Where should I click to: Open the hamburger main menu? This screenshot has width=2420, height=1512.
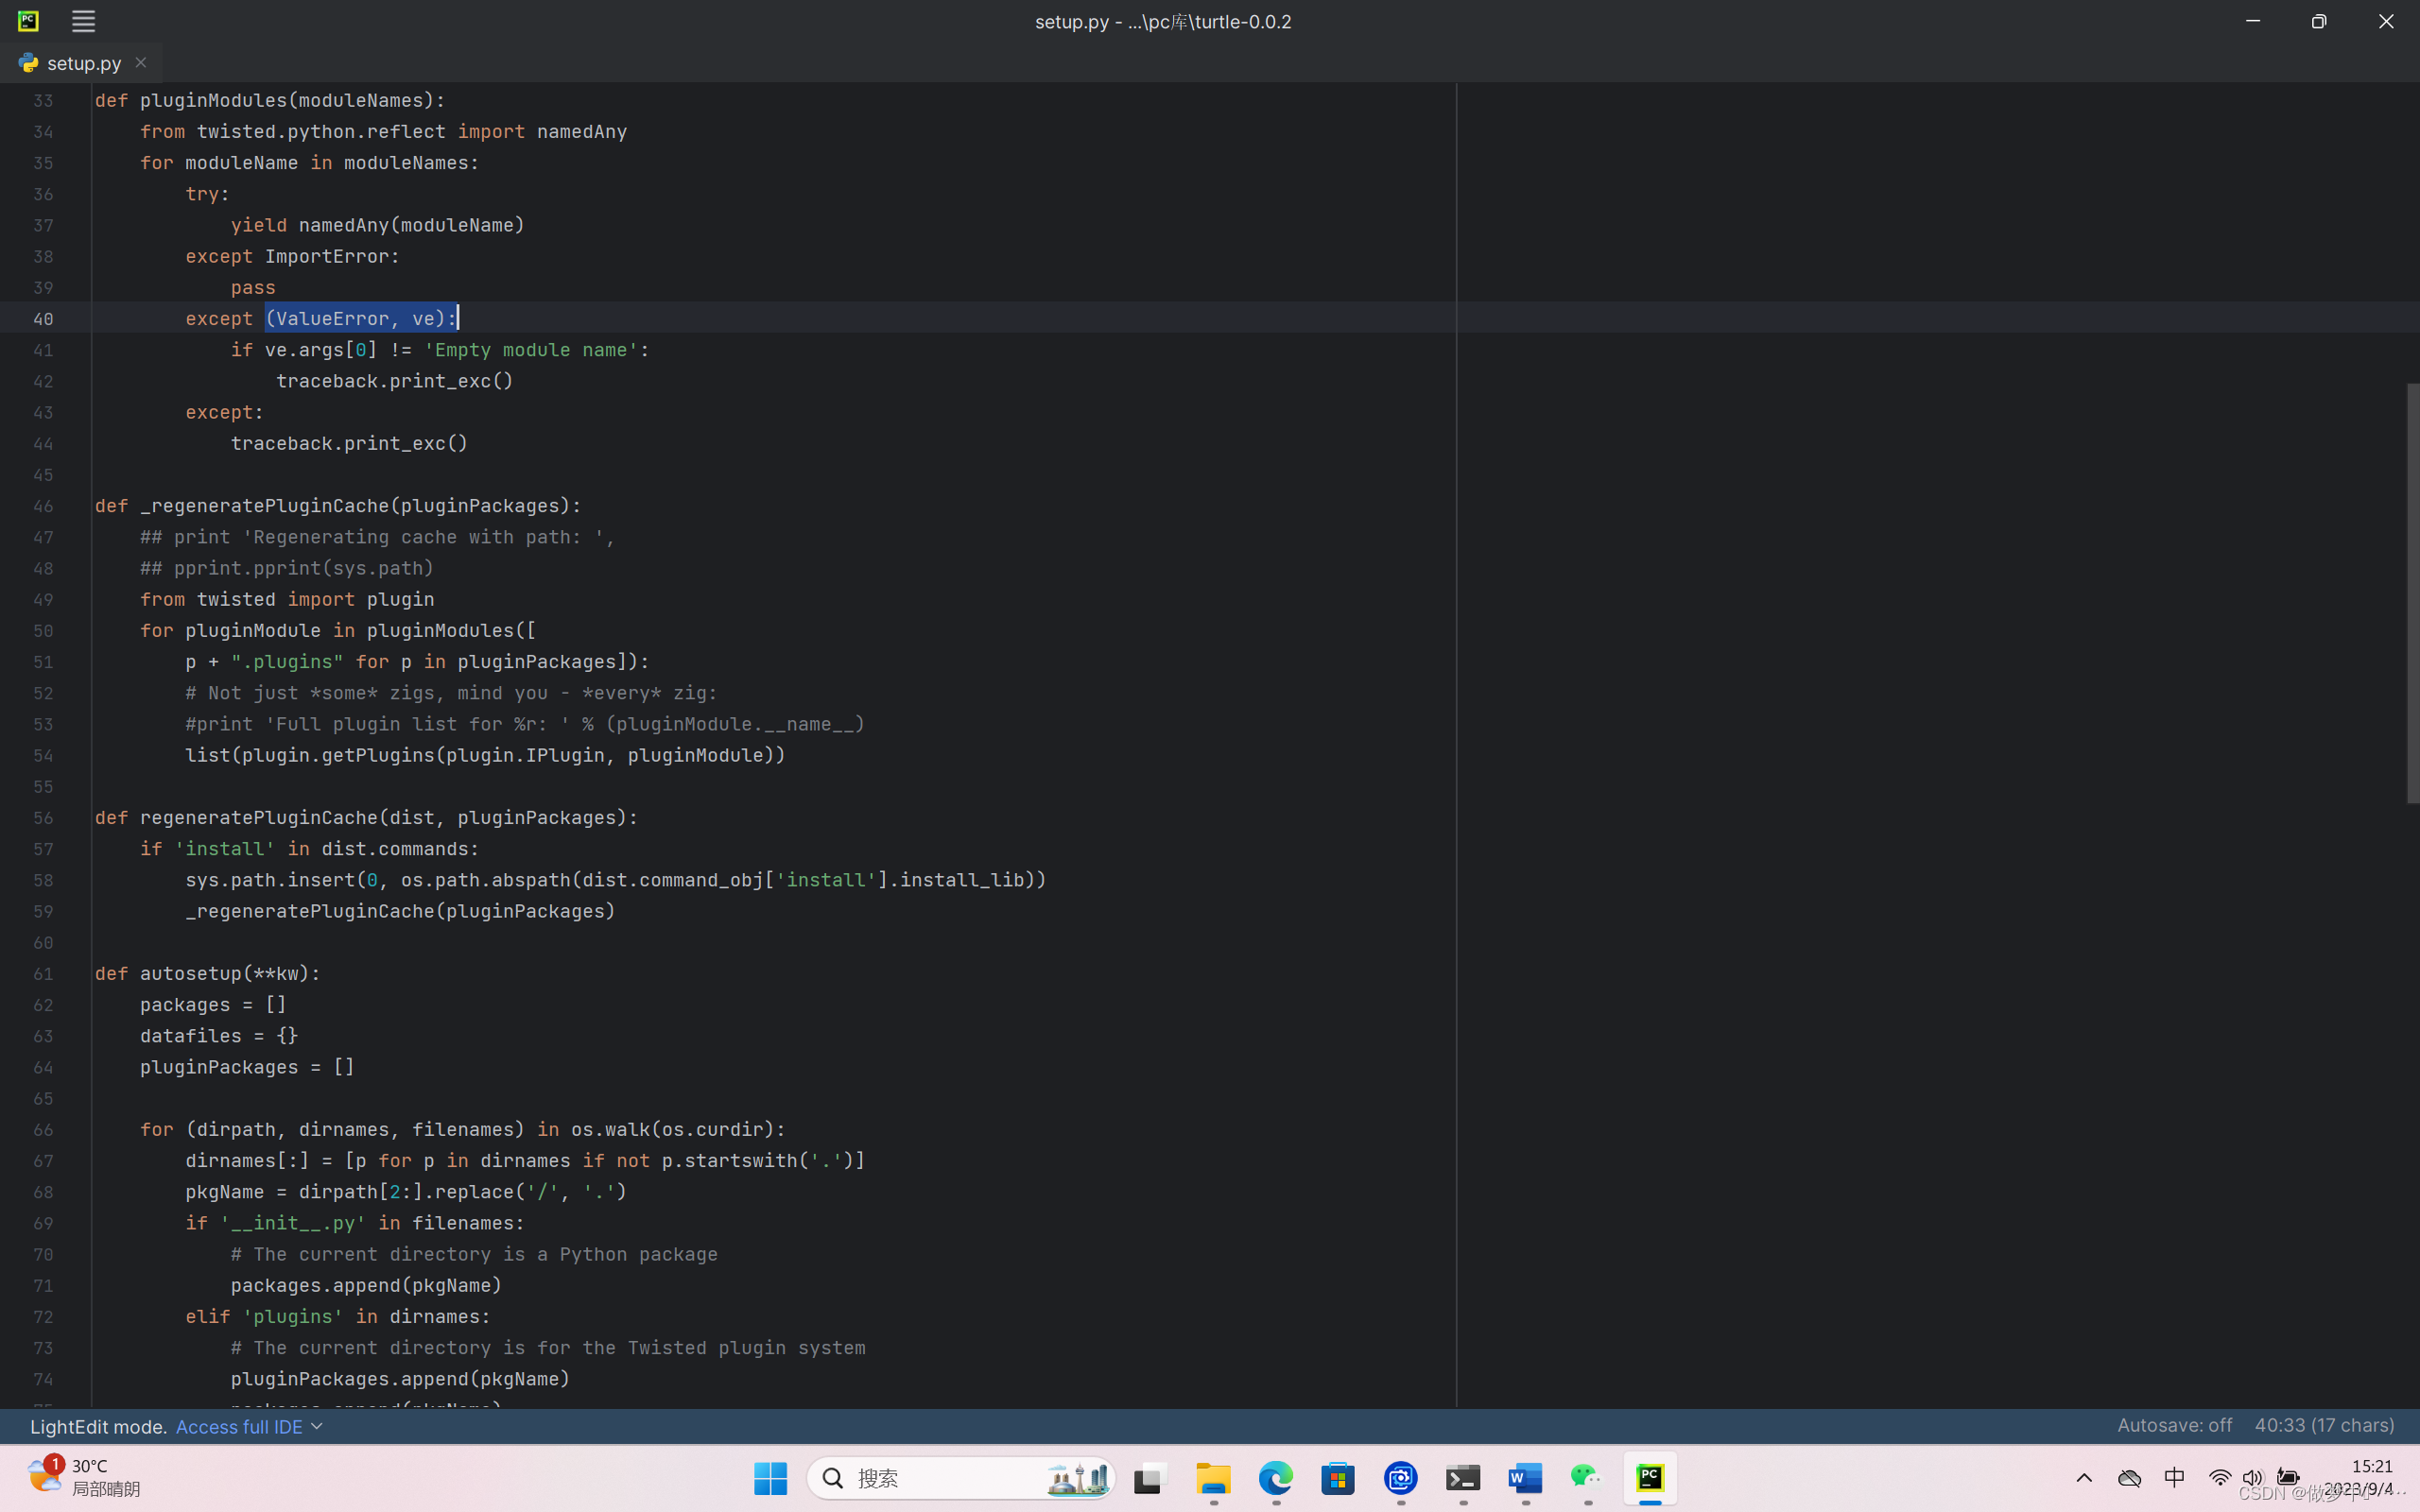click(x=83, y=21)
